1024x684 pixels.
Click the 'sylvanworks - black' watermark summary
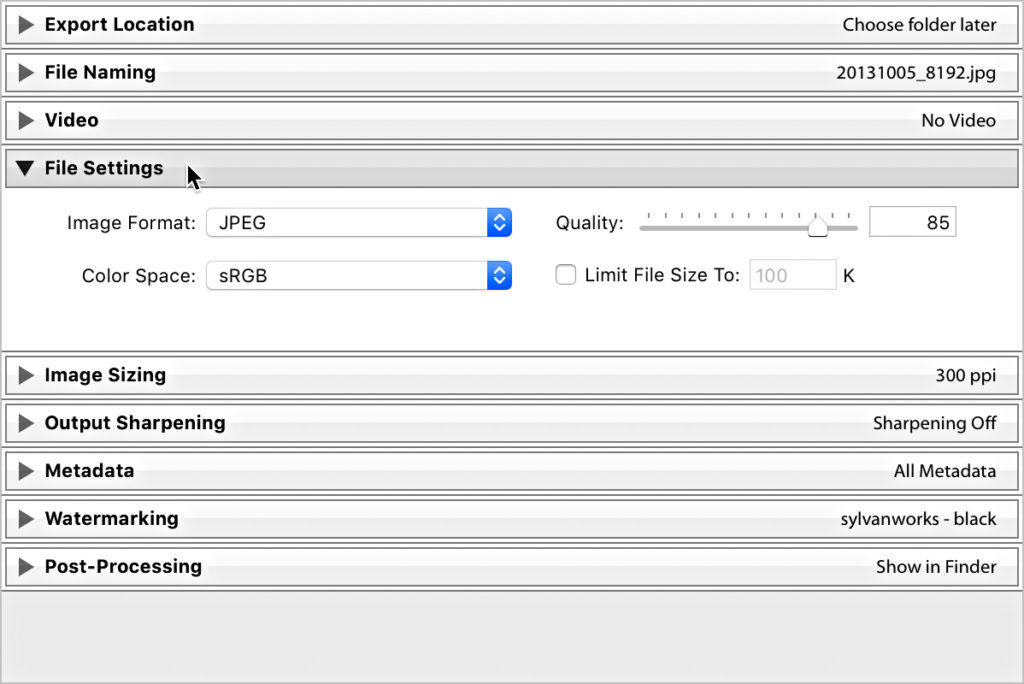point(918,519)
